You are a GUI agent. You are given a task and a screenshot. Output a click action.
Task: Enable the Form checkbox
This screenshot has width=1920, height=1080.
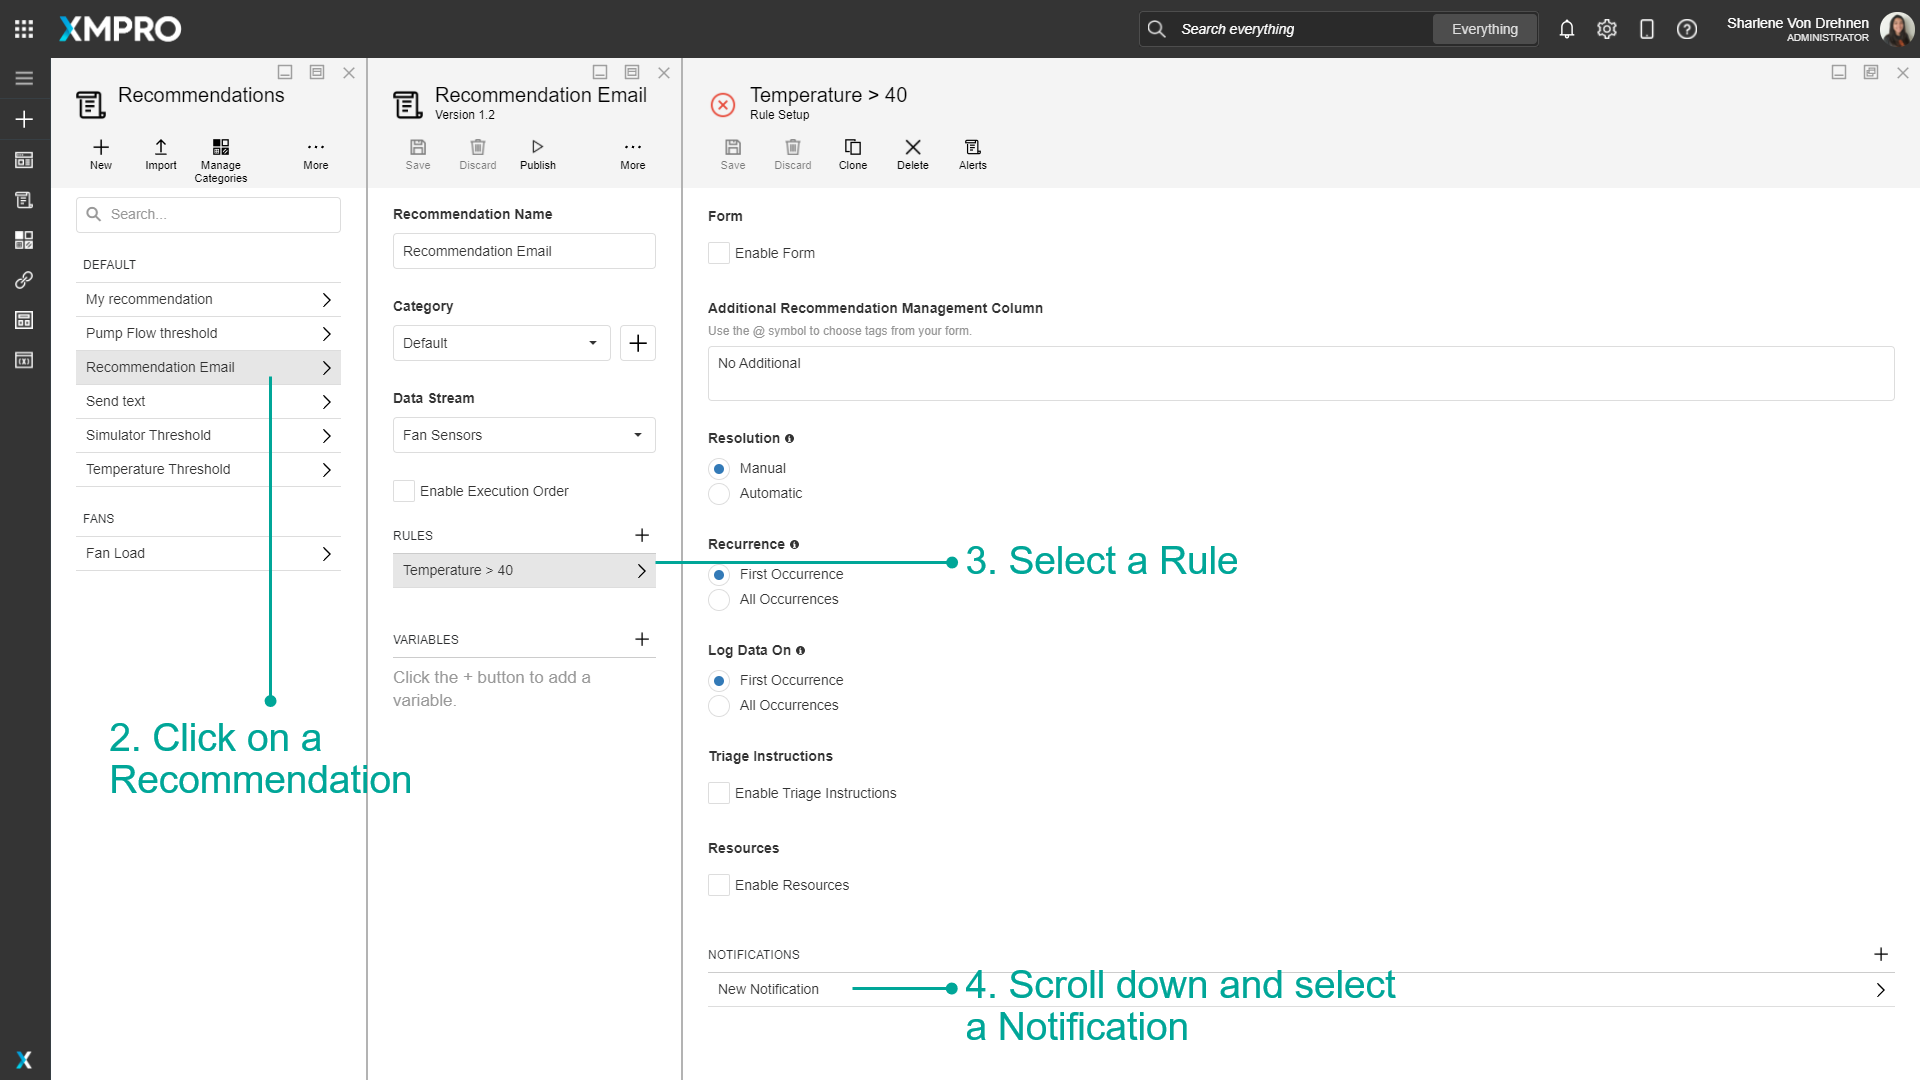[719, 253]
